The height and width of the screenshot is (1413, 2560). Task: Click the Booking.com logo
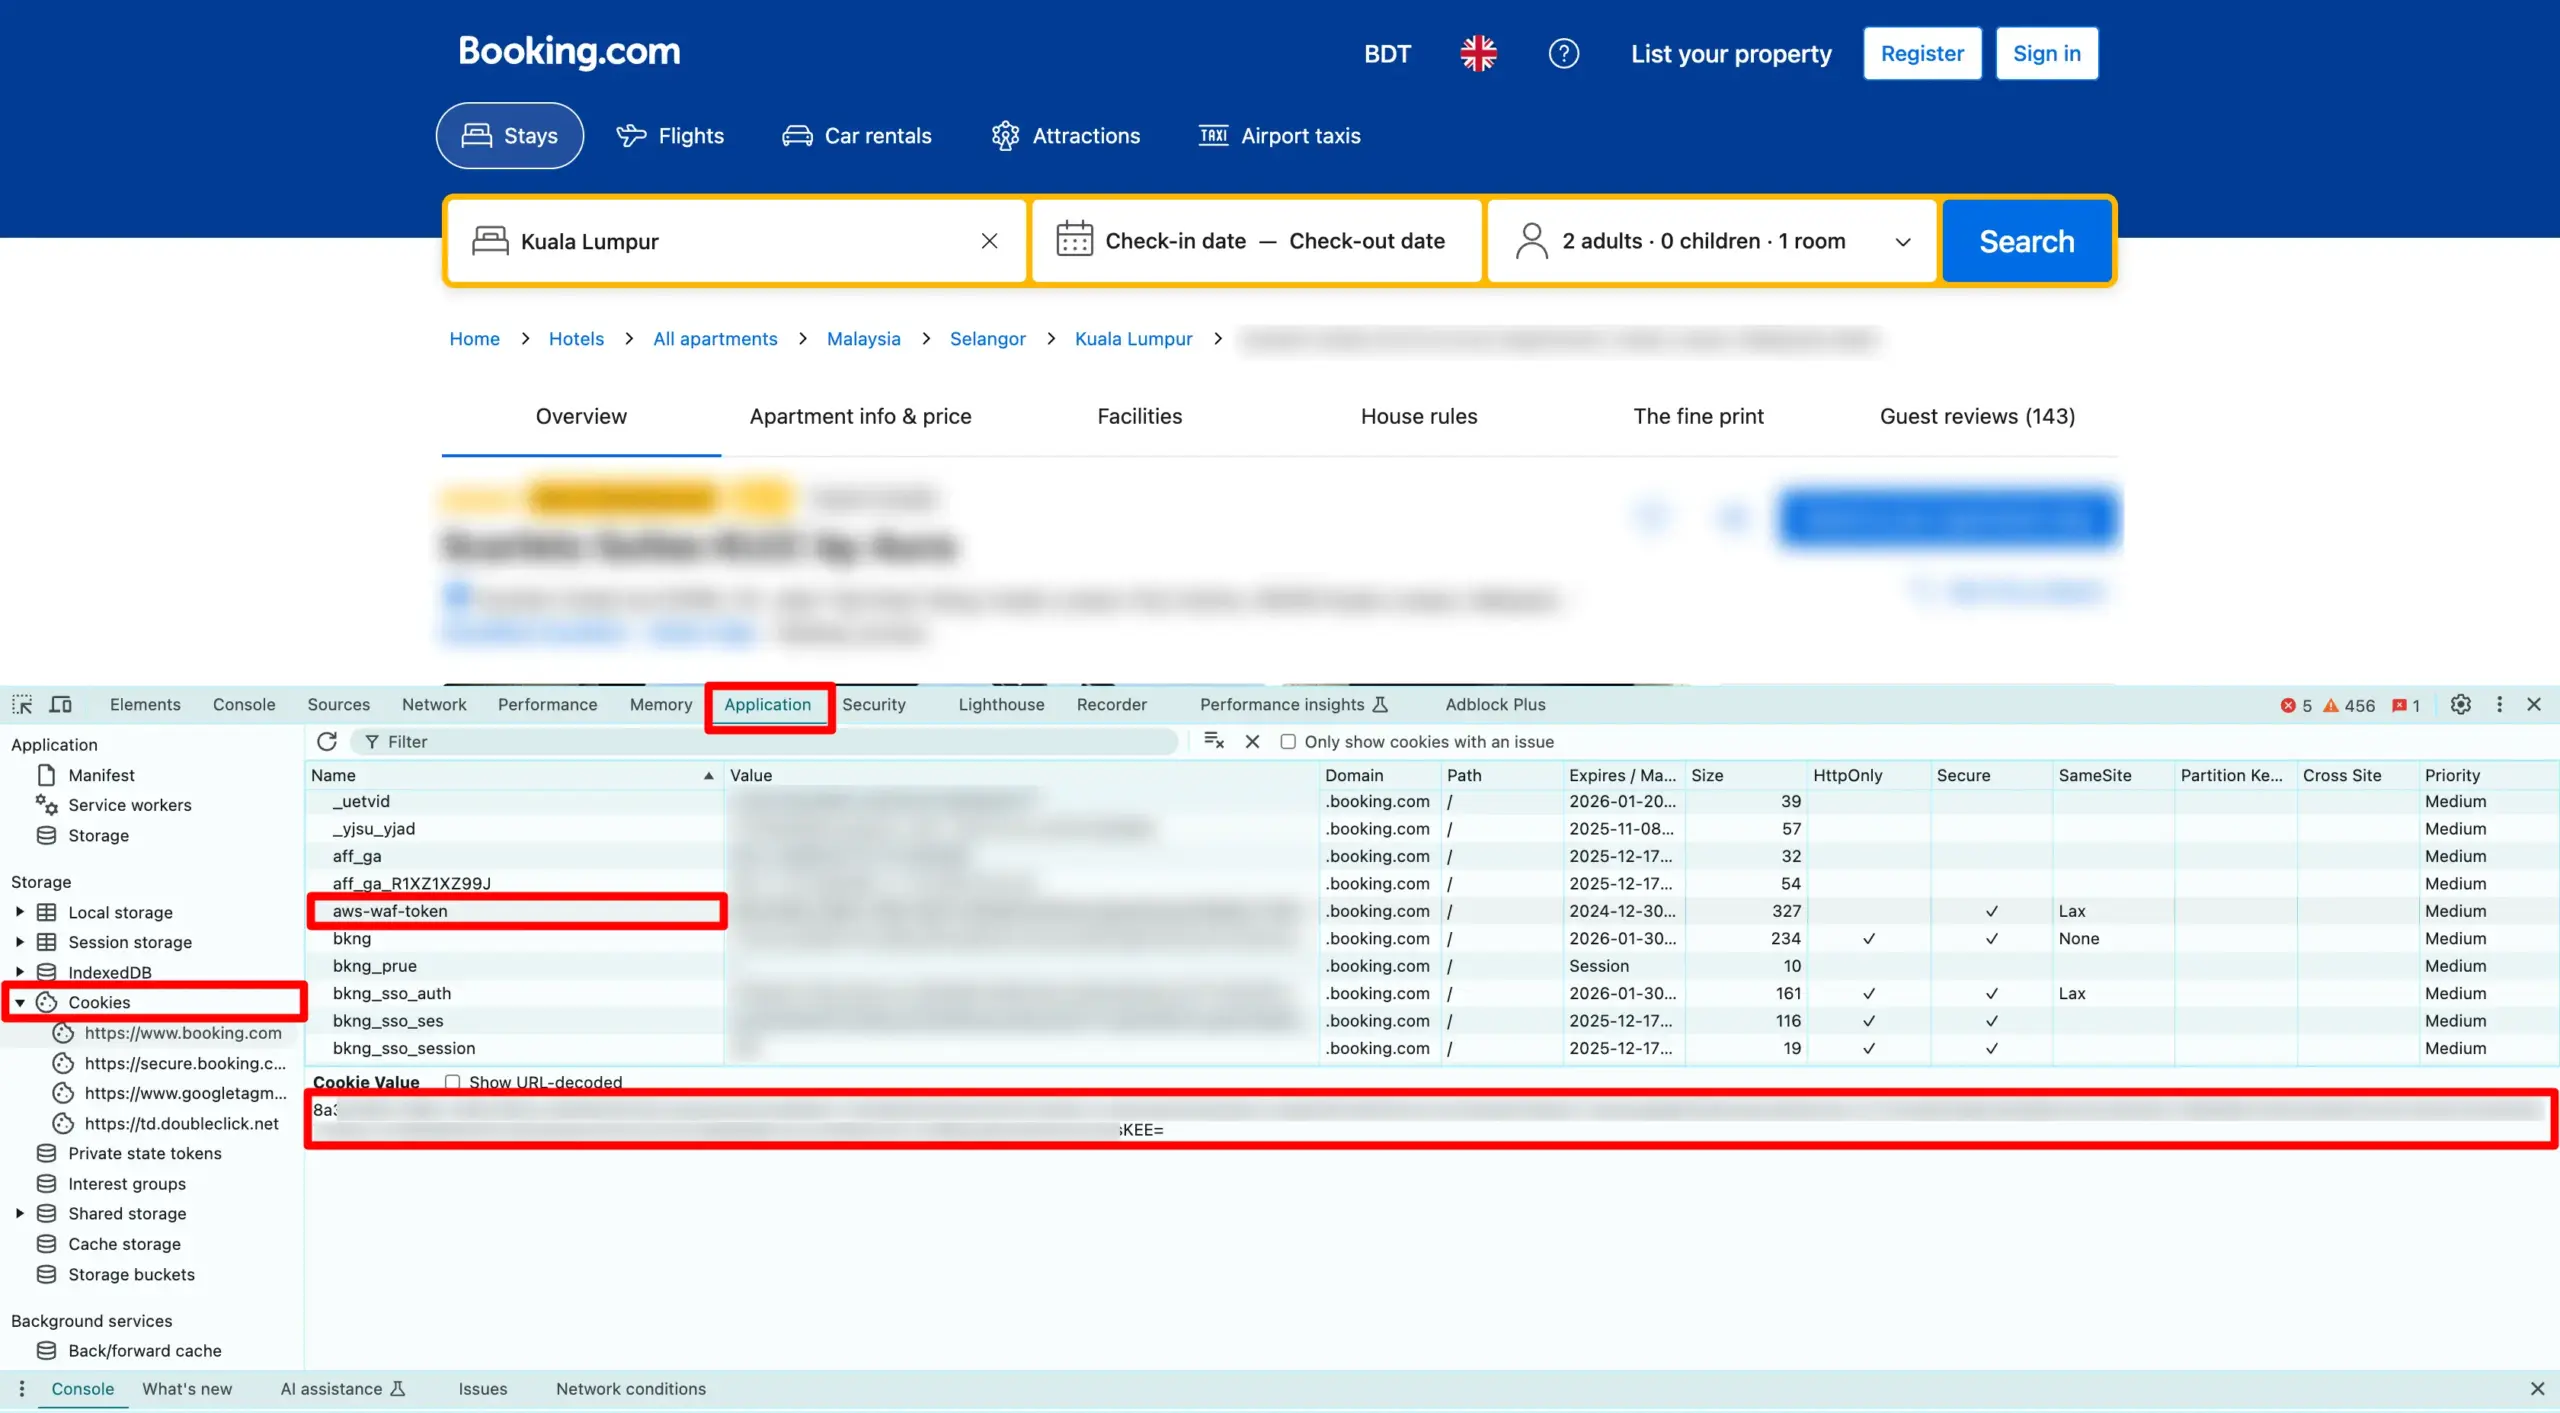(569, 51)
